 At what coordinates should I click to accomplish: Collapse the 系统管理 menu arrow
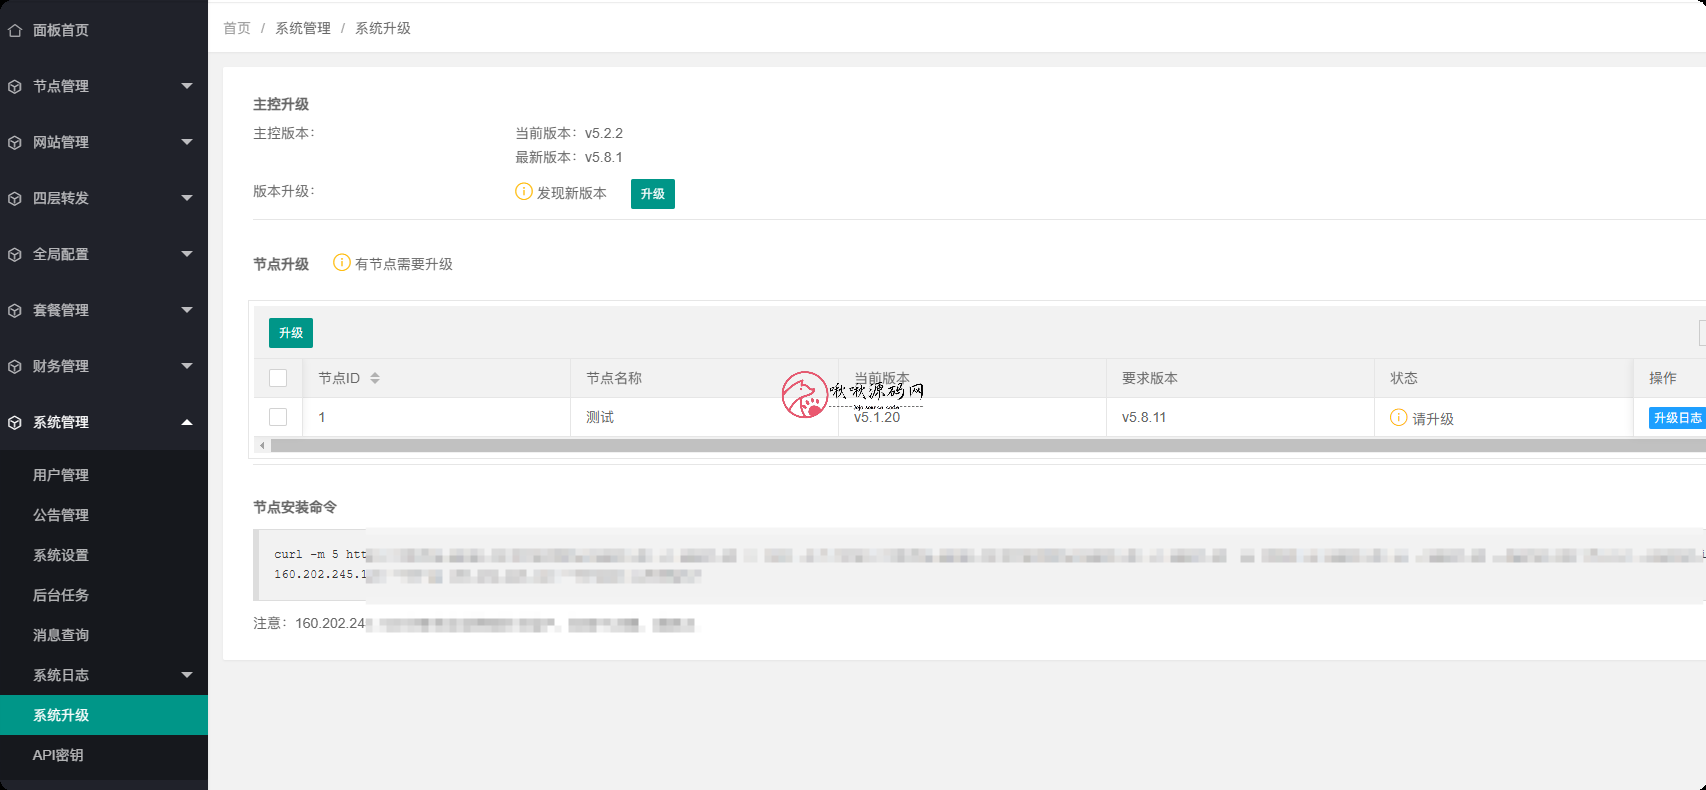pyautogui.click(x=187, y=422)
